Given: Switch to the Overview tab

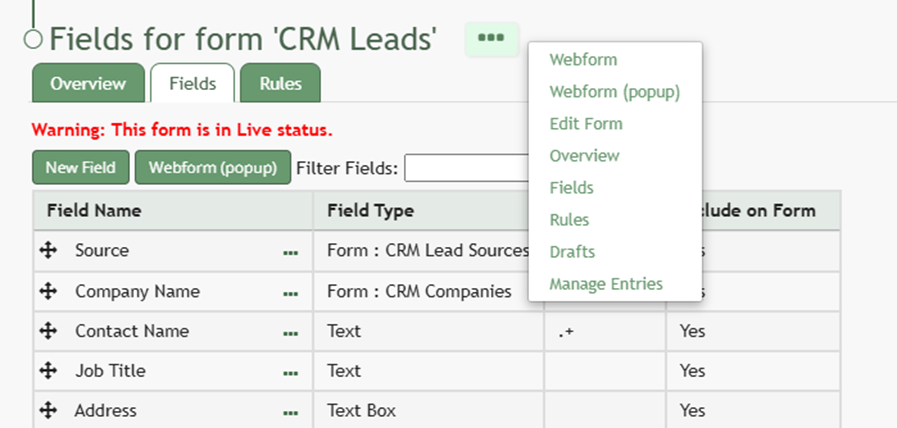Looking at the screenshot, I should pyautogui.click(x=88, y=84).
